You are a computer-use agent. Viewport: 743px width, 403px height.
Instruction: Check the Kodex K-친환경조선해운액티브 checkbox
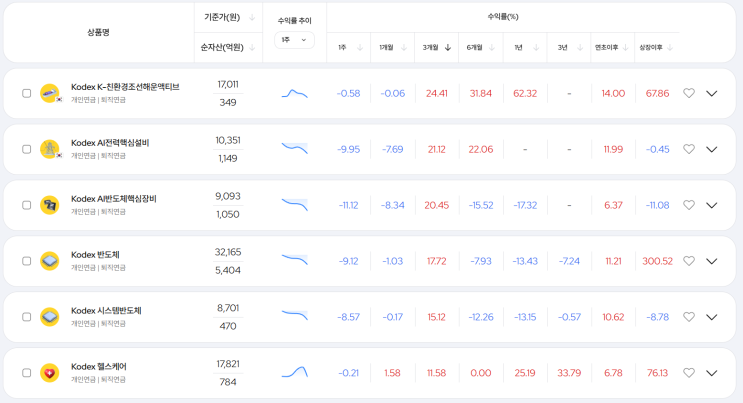27,93
